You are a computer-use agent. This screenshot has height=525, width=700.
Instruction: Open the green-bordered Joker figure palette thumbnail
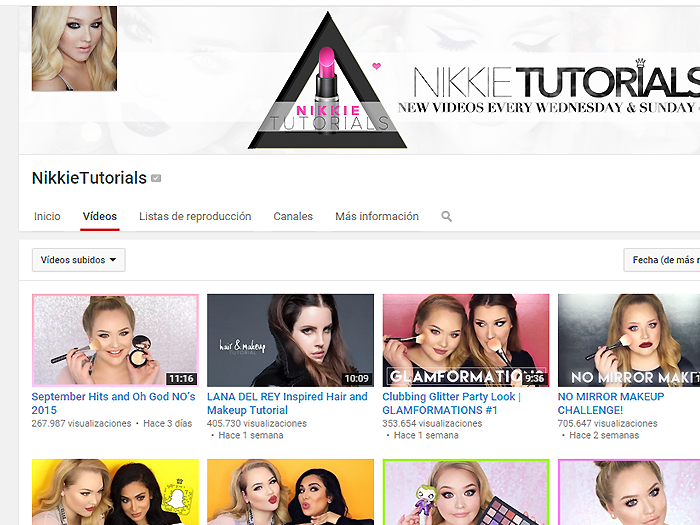466,492
